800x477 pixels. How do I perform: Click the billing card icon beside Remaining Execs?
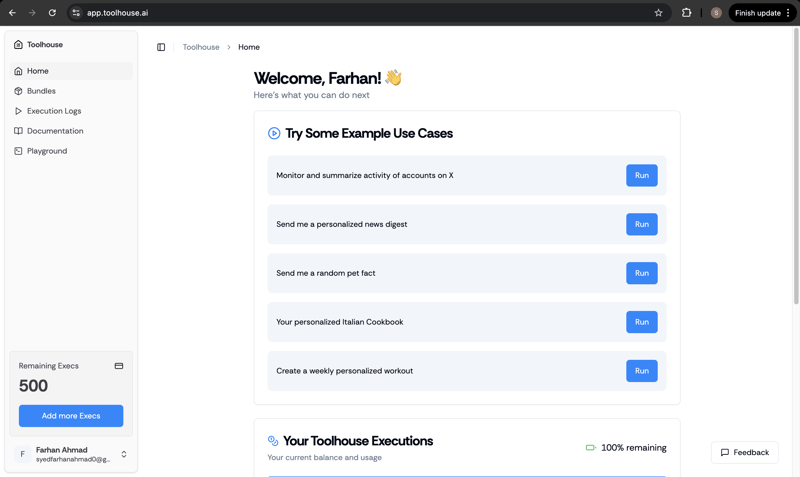pos(119,366)
